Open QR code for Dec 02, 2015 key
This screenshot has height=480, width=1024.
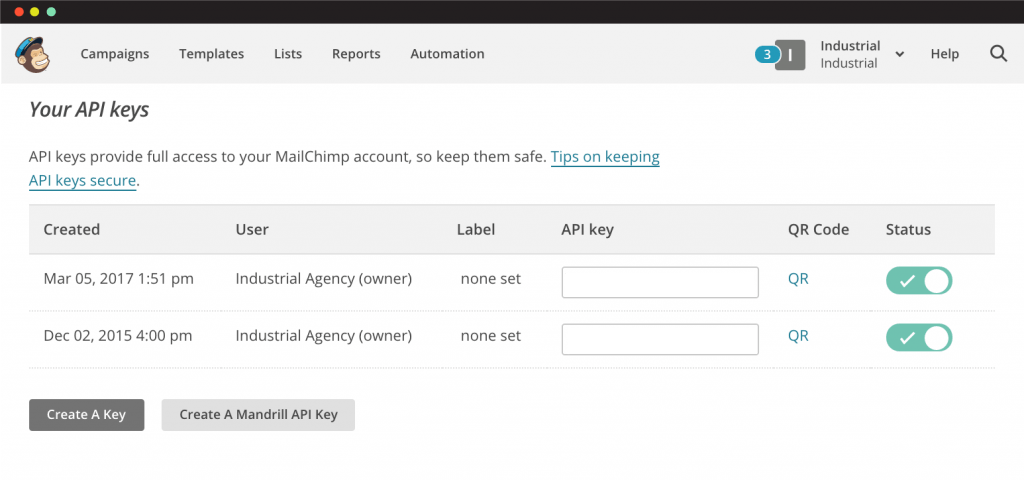pyautogui.click(x=798, y=336)
